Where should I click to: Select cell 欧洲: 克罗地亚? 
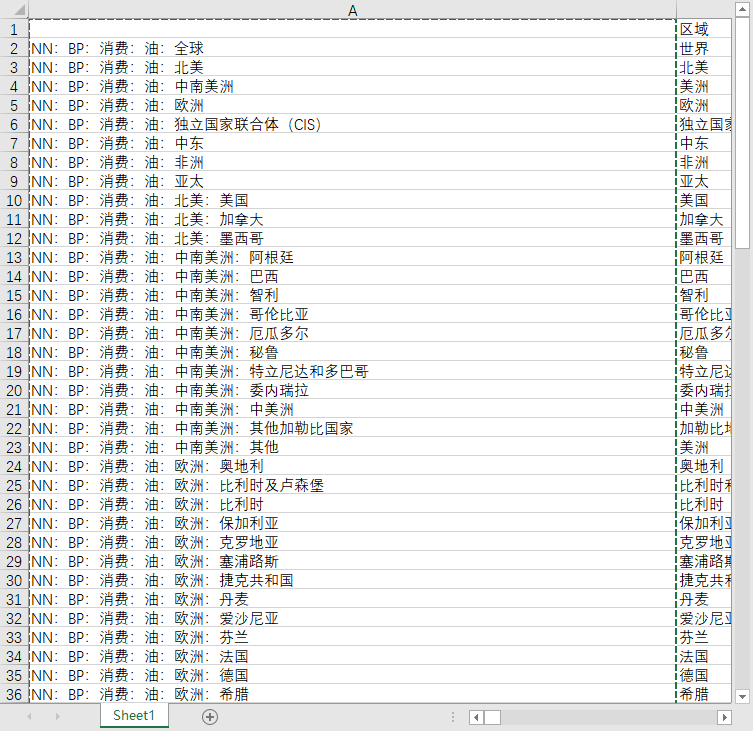coord(352,542)
